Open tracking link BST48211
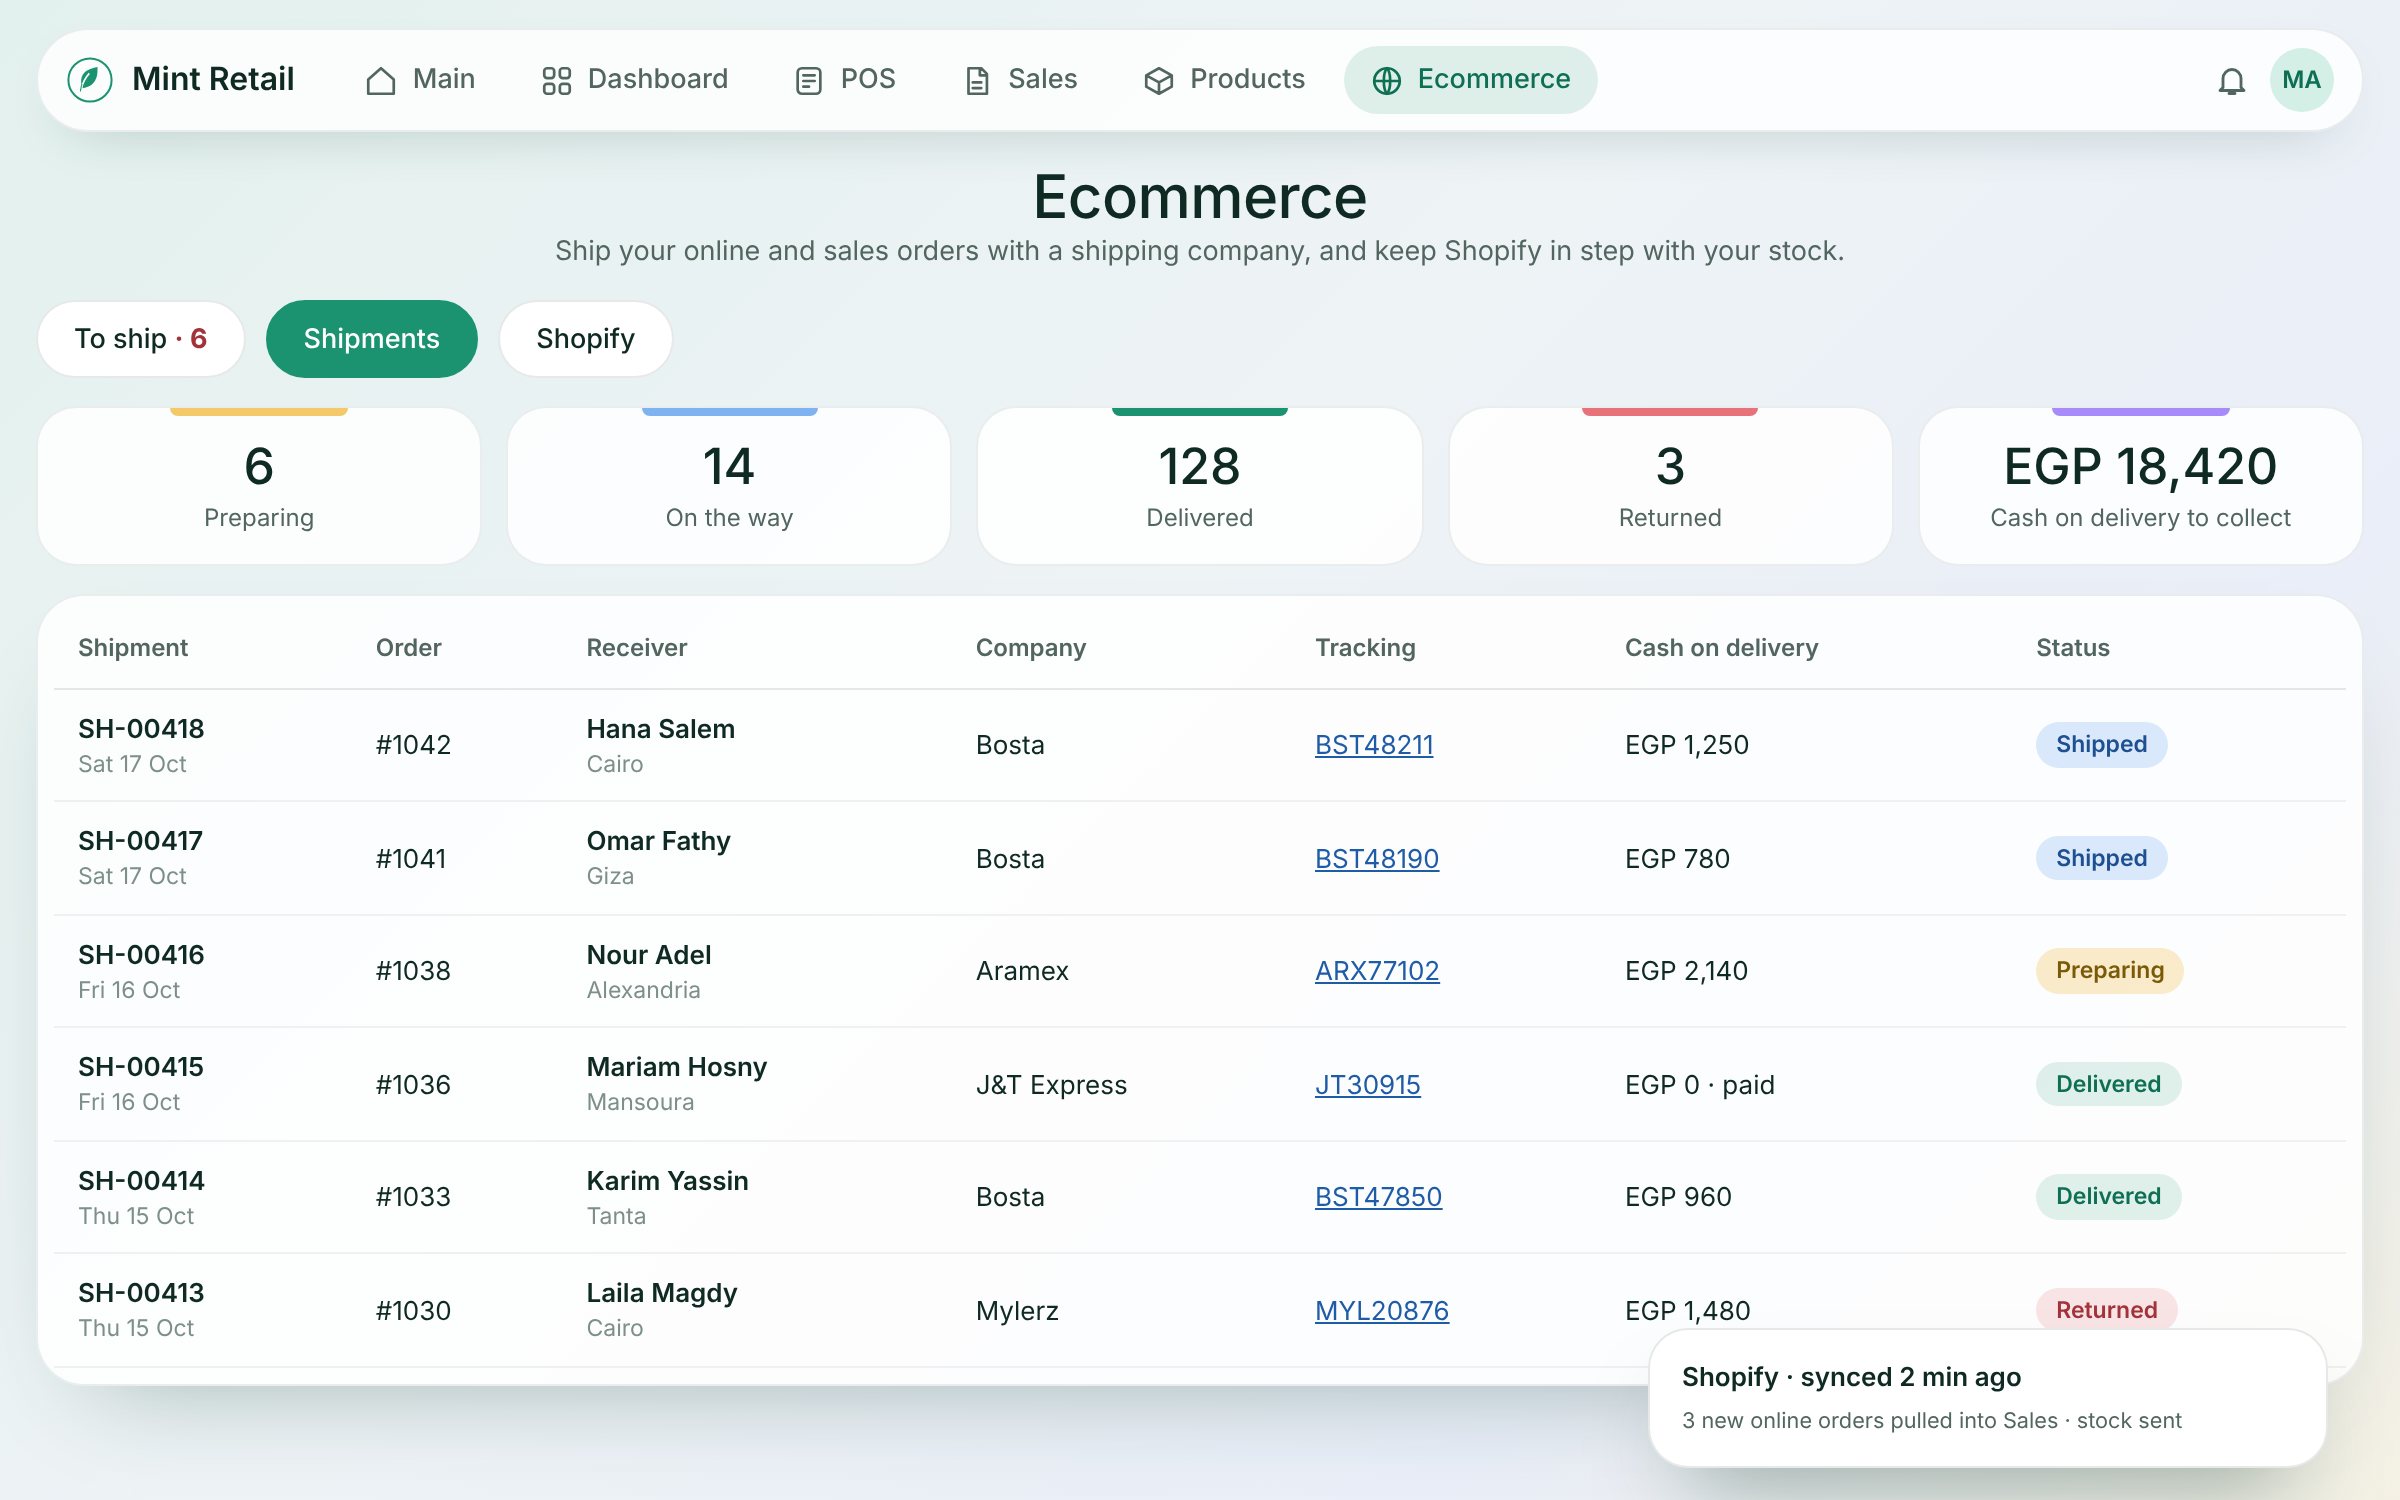Viewport: 2400px width, 1500px height. (x=1373, y=745)
